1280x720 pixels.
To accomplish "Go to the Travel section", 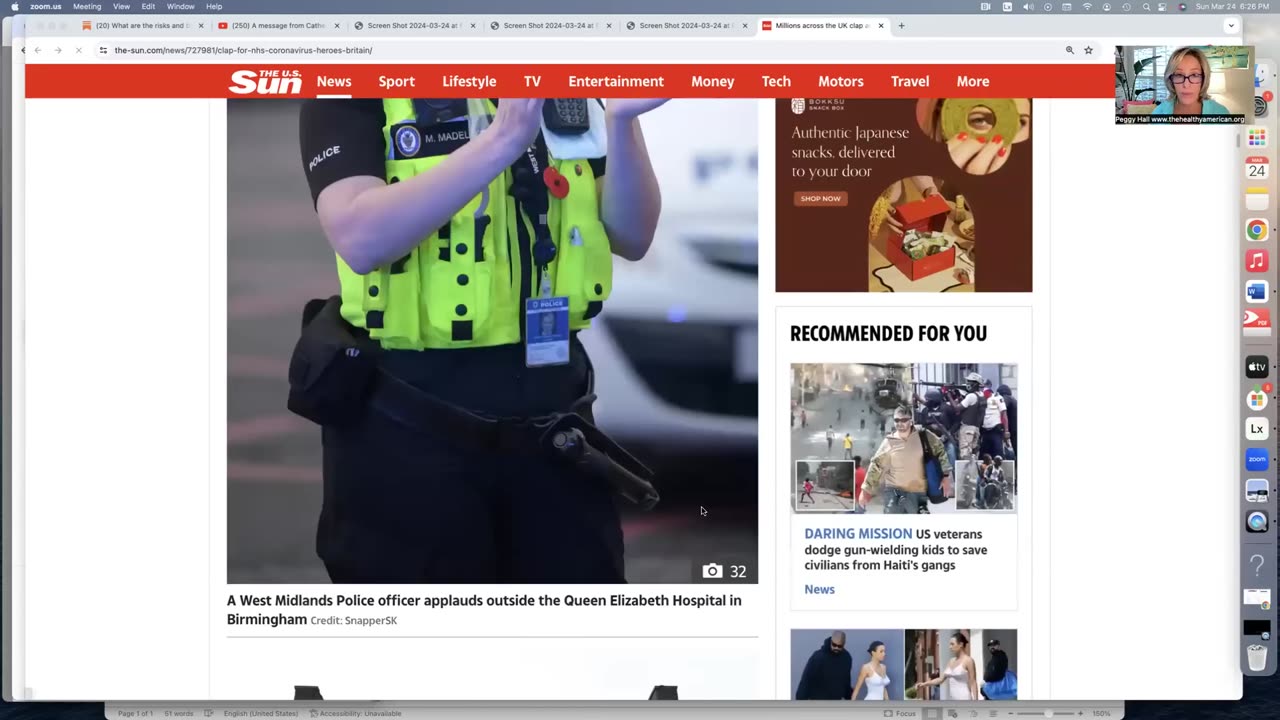I will pyautogui.click(x=910, y=81).
